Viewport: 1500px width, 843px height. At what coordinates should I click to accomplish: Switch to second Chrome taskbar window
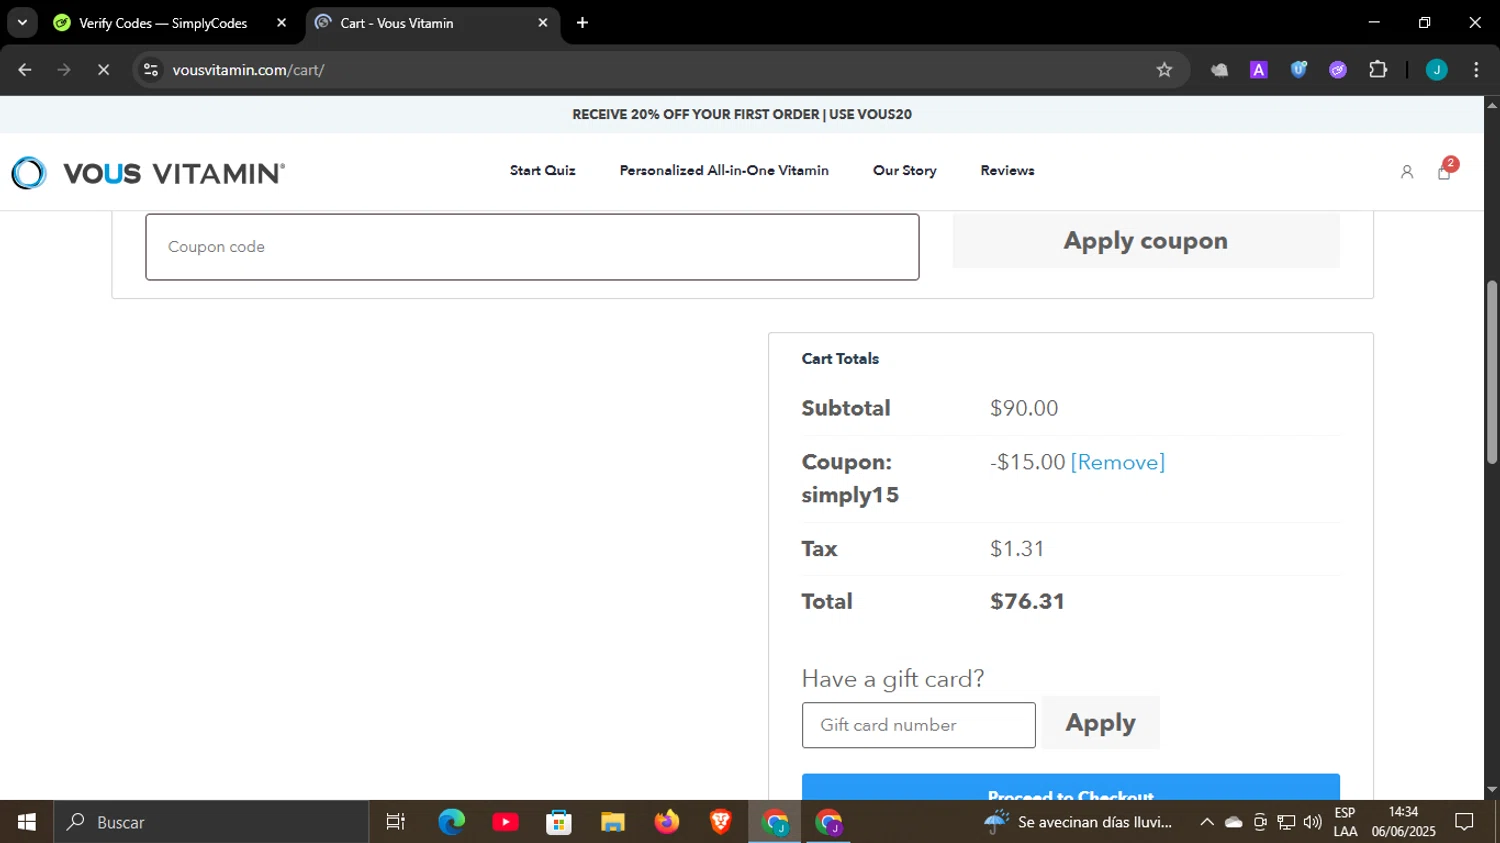[x=829, y=822]
